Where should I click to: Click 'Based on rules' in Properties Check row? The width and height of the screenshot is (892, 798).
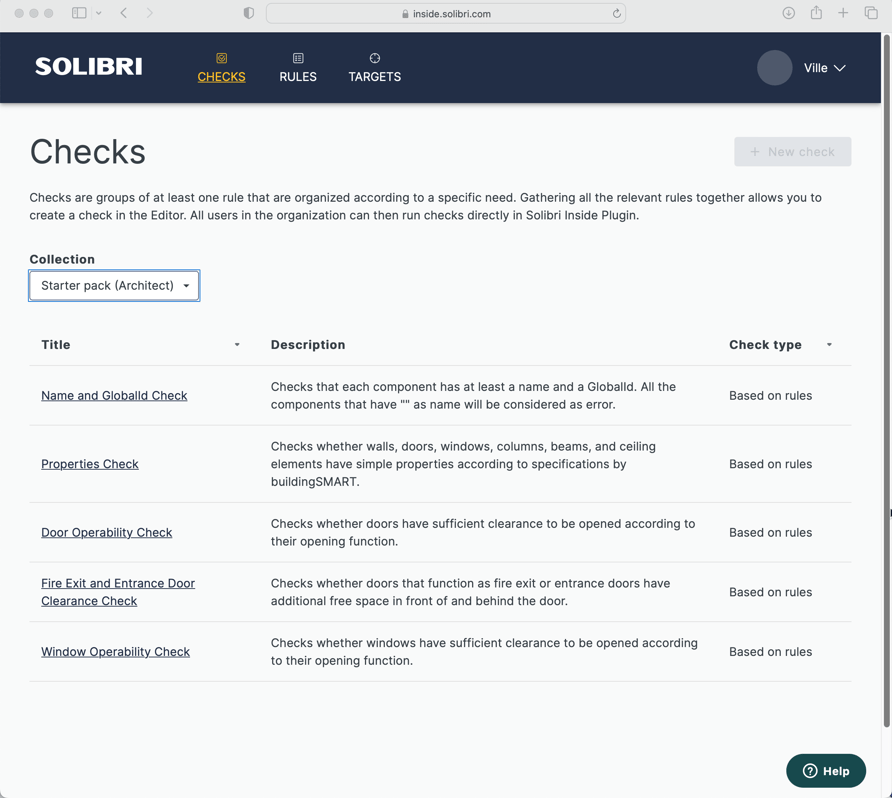click(770, 464)
